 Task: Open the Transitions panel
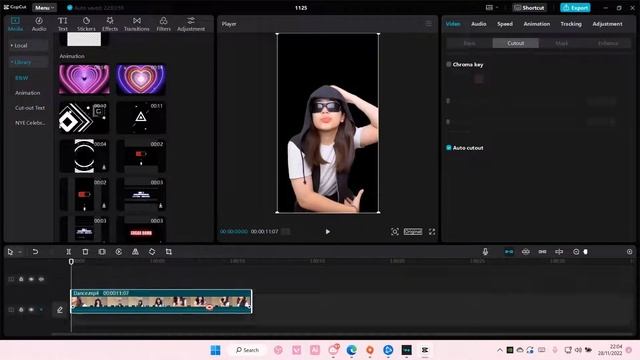coord(137,24)
